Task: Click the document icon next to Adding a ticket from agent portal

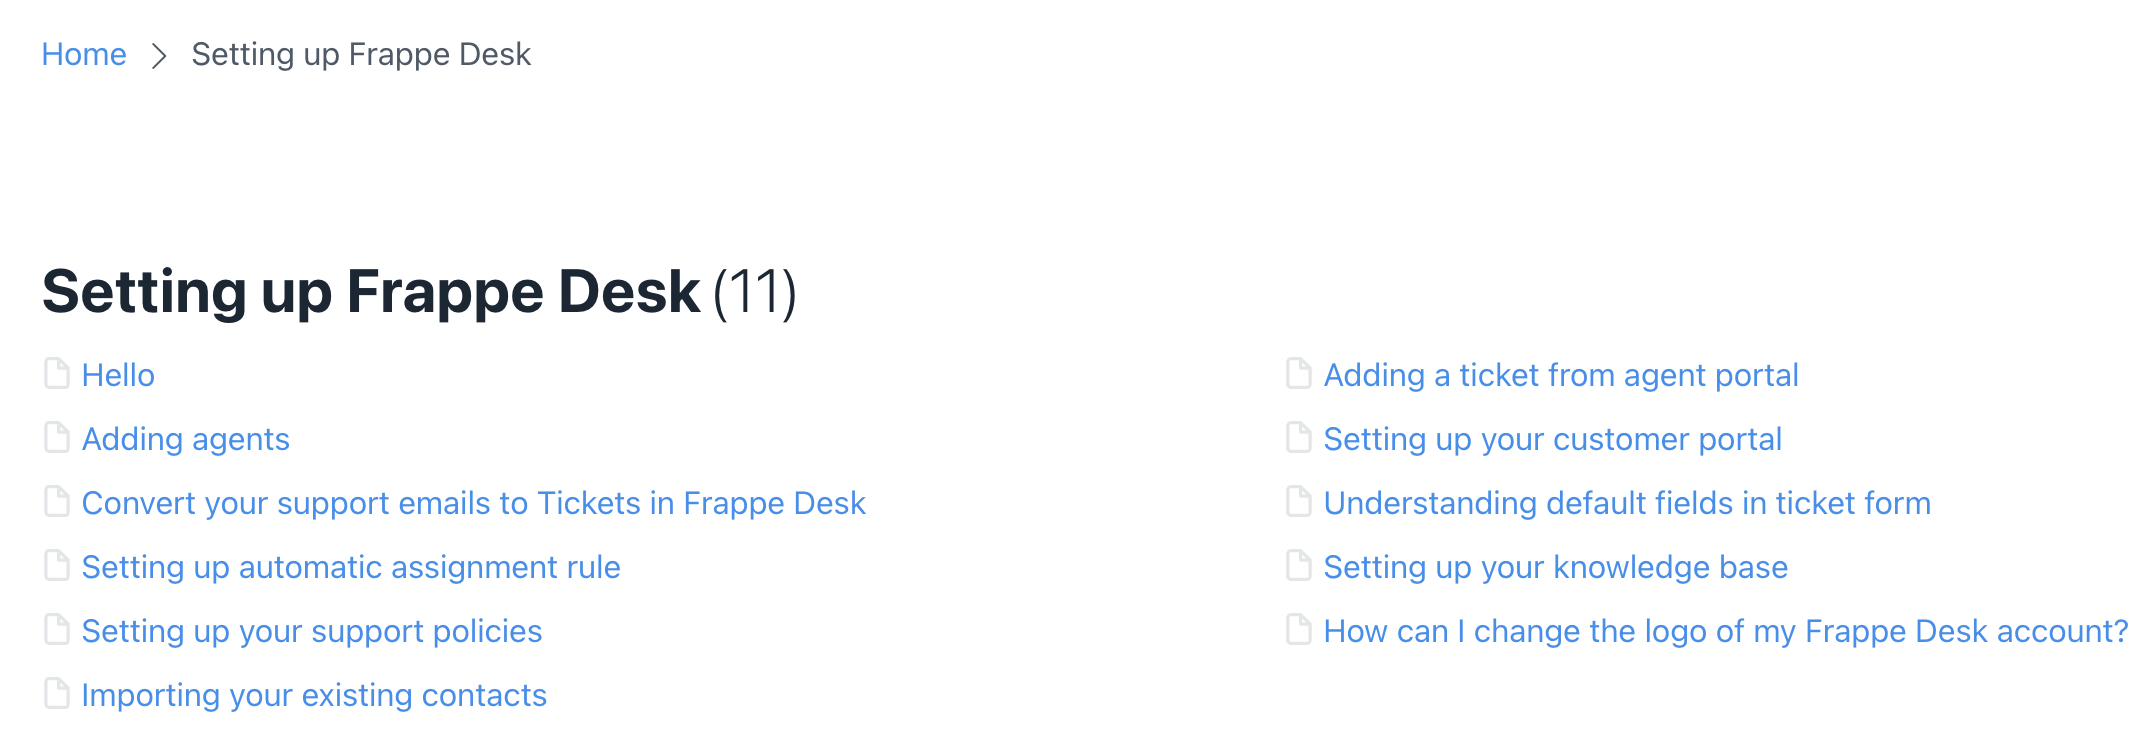Action: click(1297, 374)
